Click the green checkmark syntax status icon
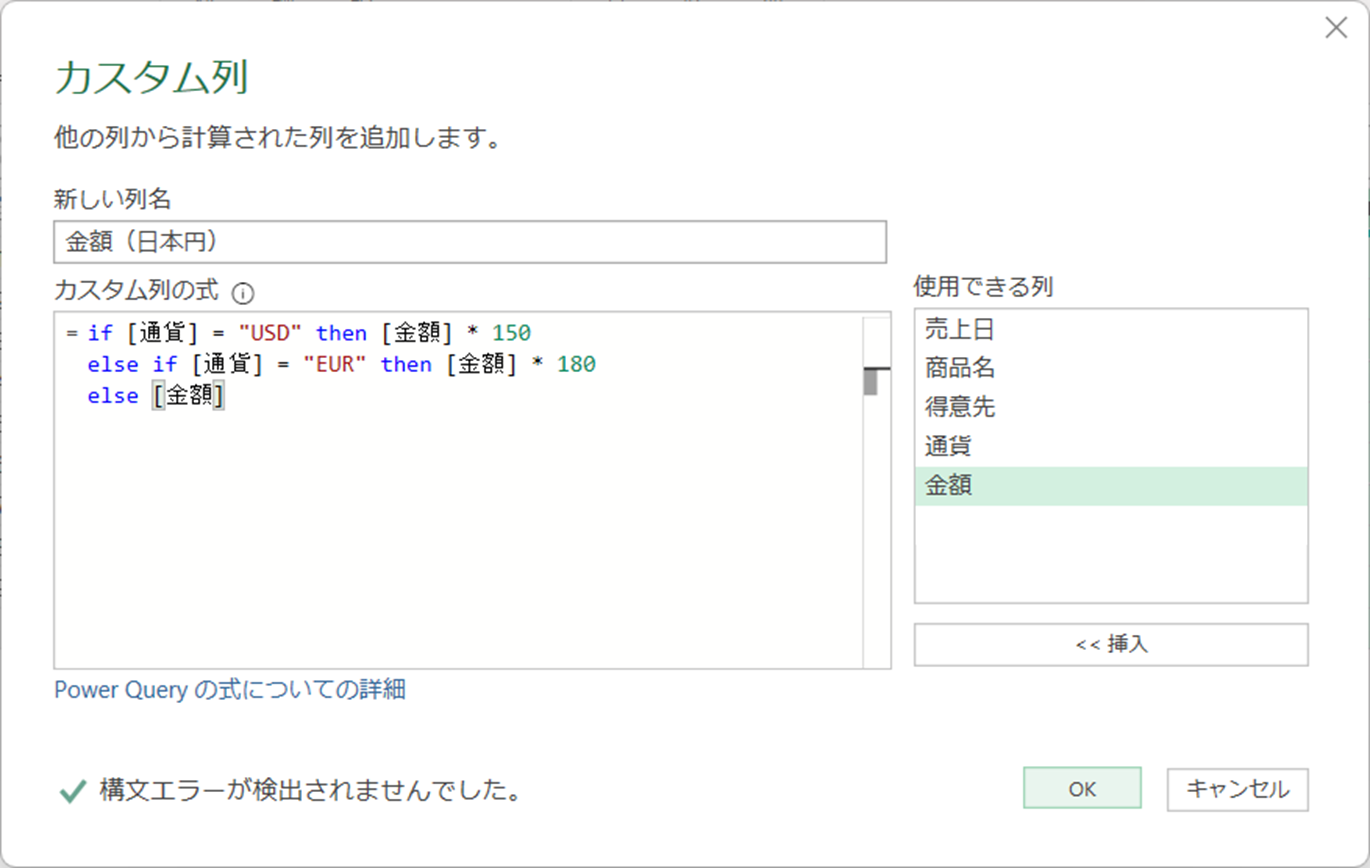The width and height of the screenshot is (1370, 868). tap(72, 792)
